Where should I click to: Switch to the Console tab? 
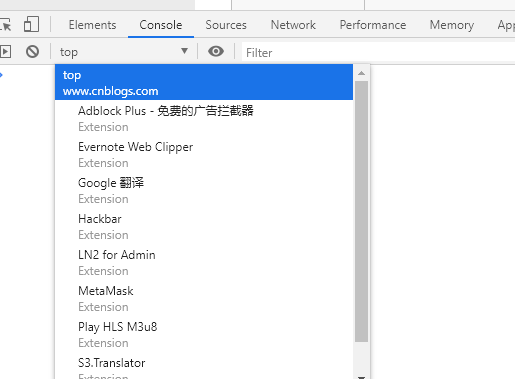[x=161, y=25]
